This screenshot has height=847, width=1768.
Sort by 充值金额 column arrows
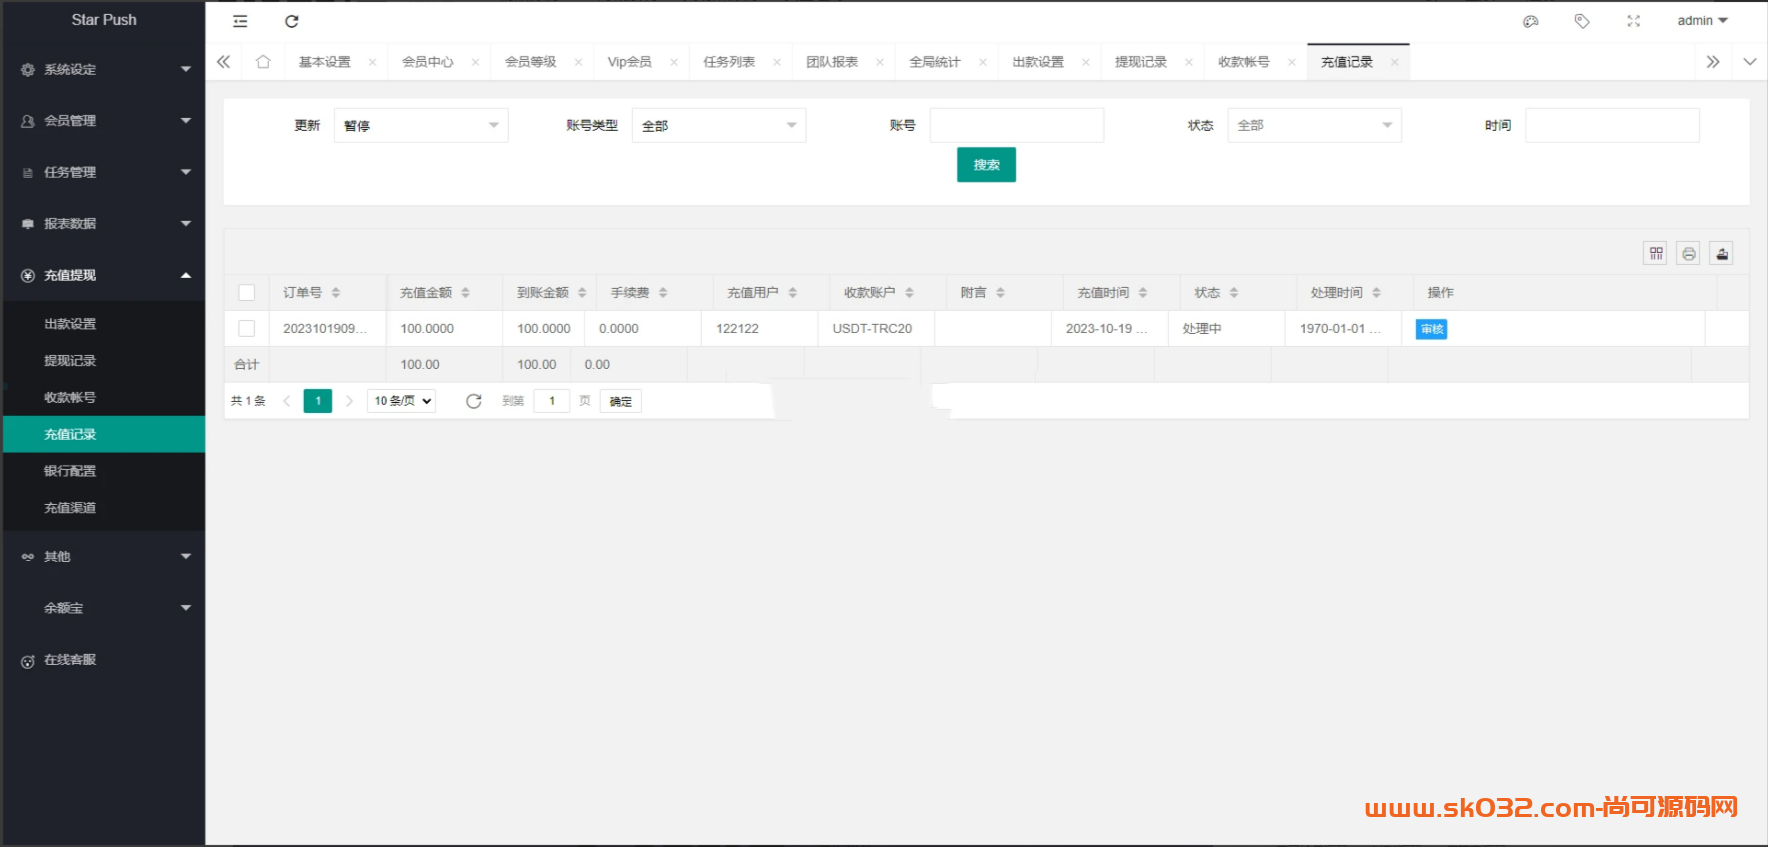tap(466, 293)
